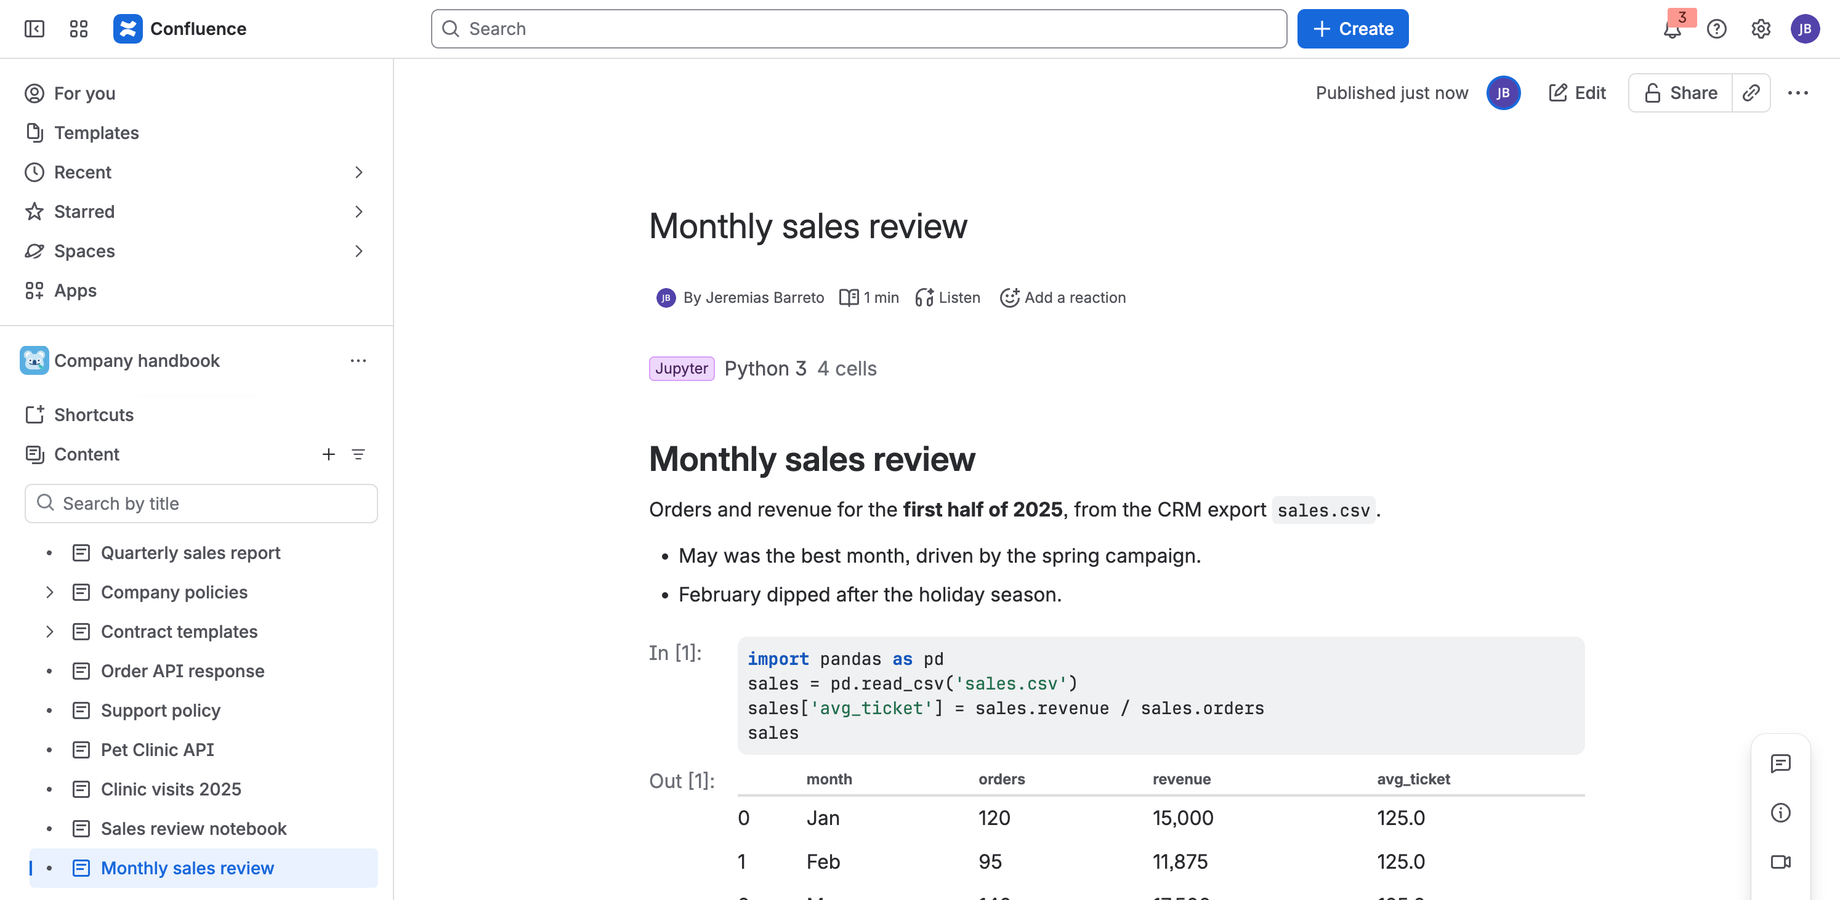1840x900 pixels.
Task: Open the page details info icon
Action: click(x=1781, y=813)
